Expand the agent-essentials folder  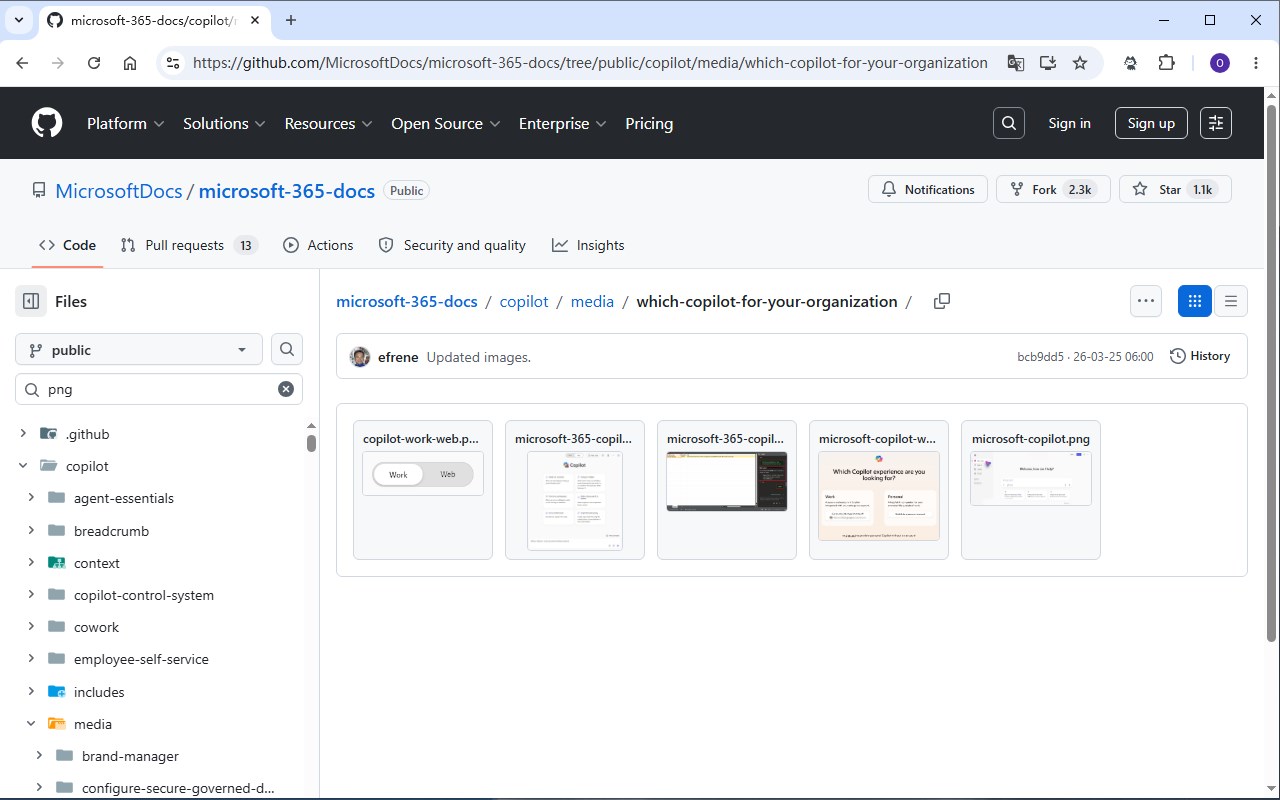pyautogui.click(x=31, y=498)
